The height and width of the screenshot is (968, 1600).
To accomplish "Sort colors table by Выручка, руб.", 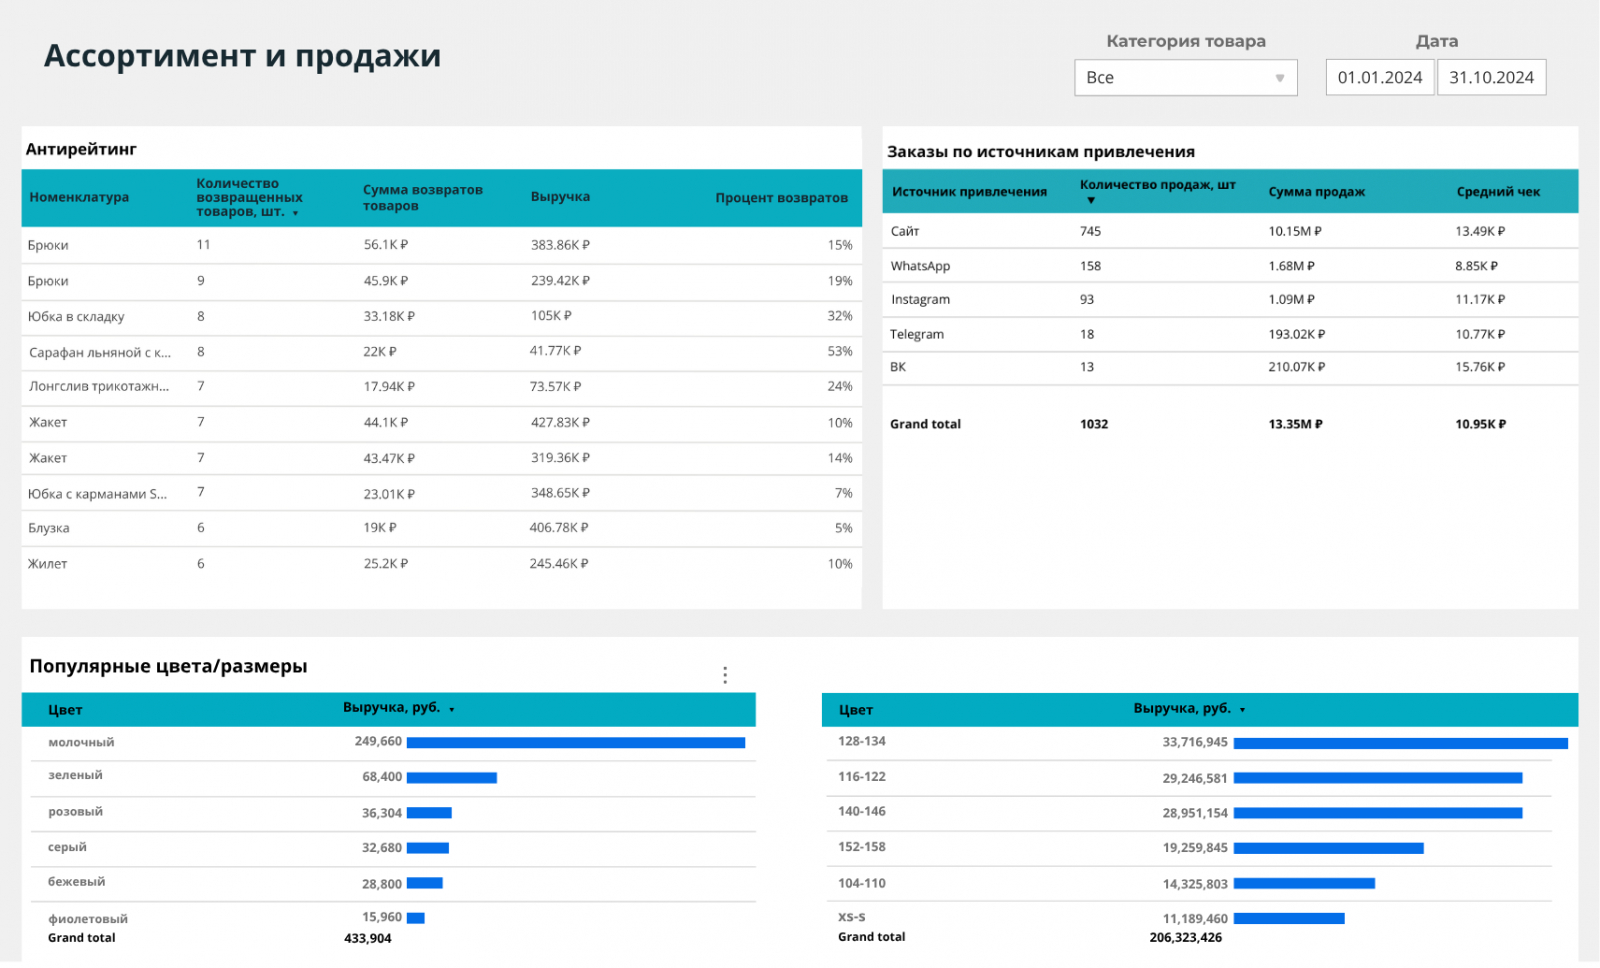I will pyautogui.click(x=398, y=709).
